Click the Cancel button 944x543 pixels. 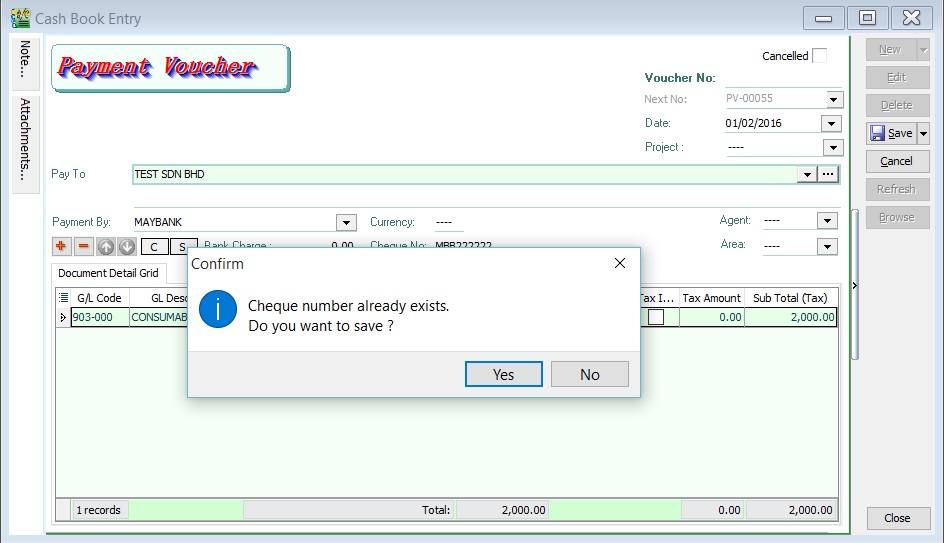897,161
